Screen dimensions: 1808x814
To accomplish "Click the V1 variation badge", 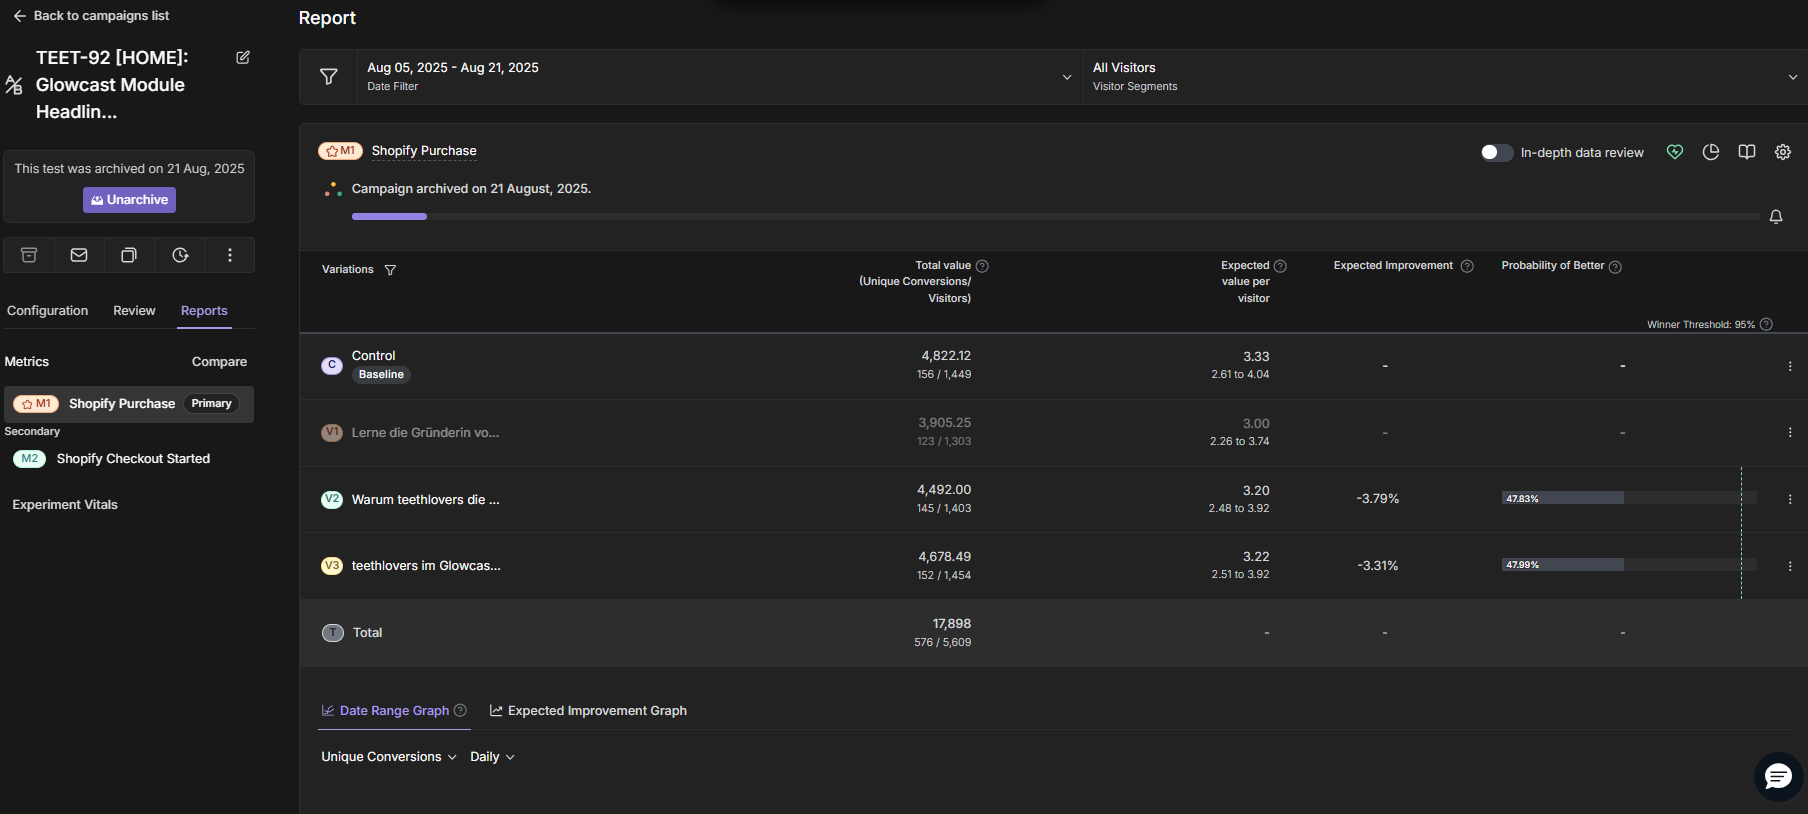I will (x=332, y=432).
